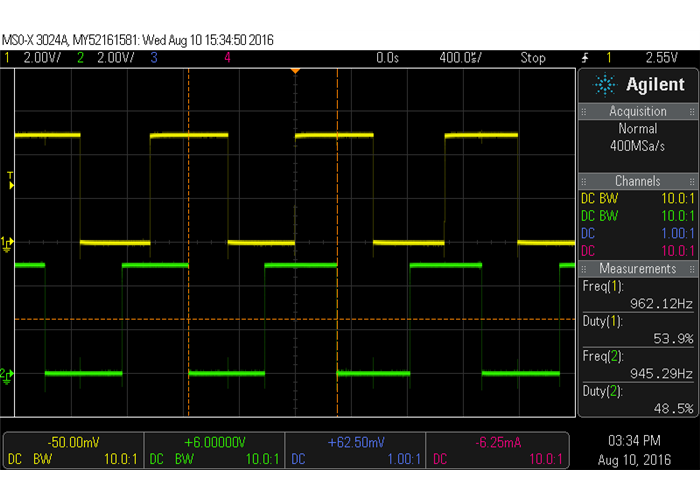Click the orange trigger time reference triangle
This screenshot has width=700, height=500.
click(x=294, y=71)
